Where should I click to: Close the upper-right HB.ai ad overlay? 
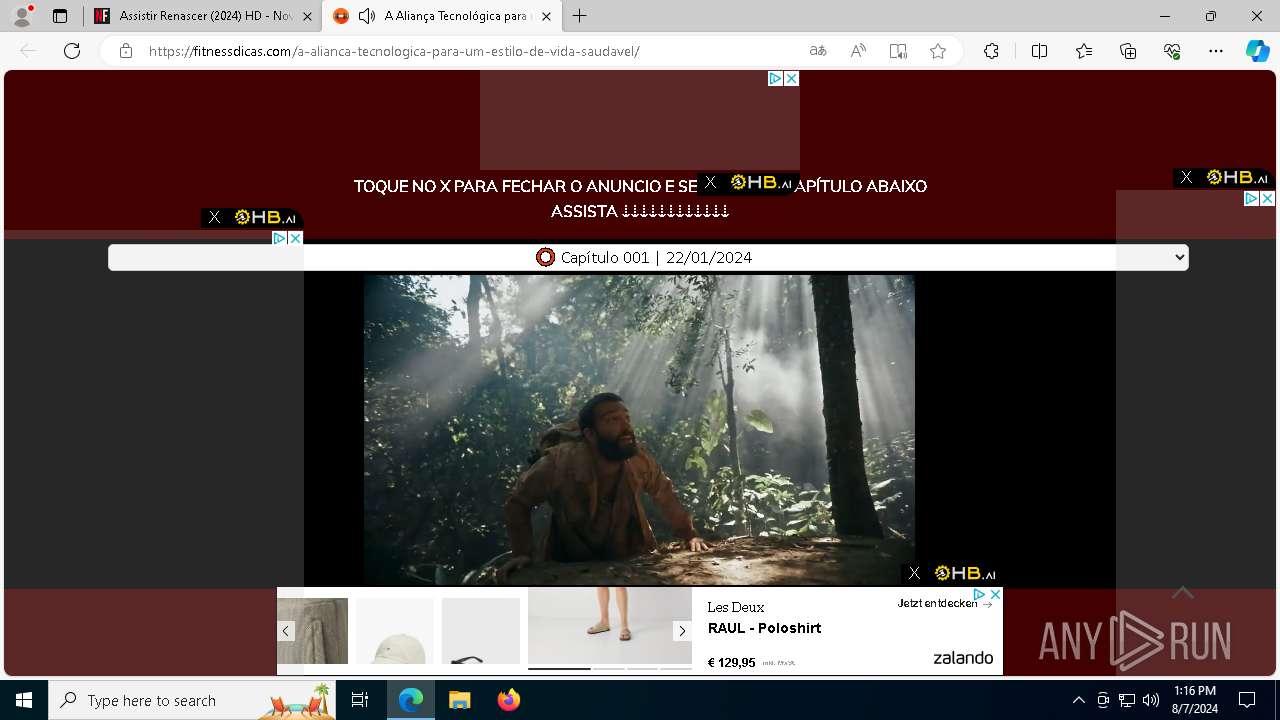tap(1186, 177)
